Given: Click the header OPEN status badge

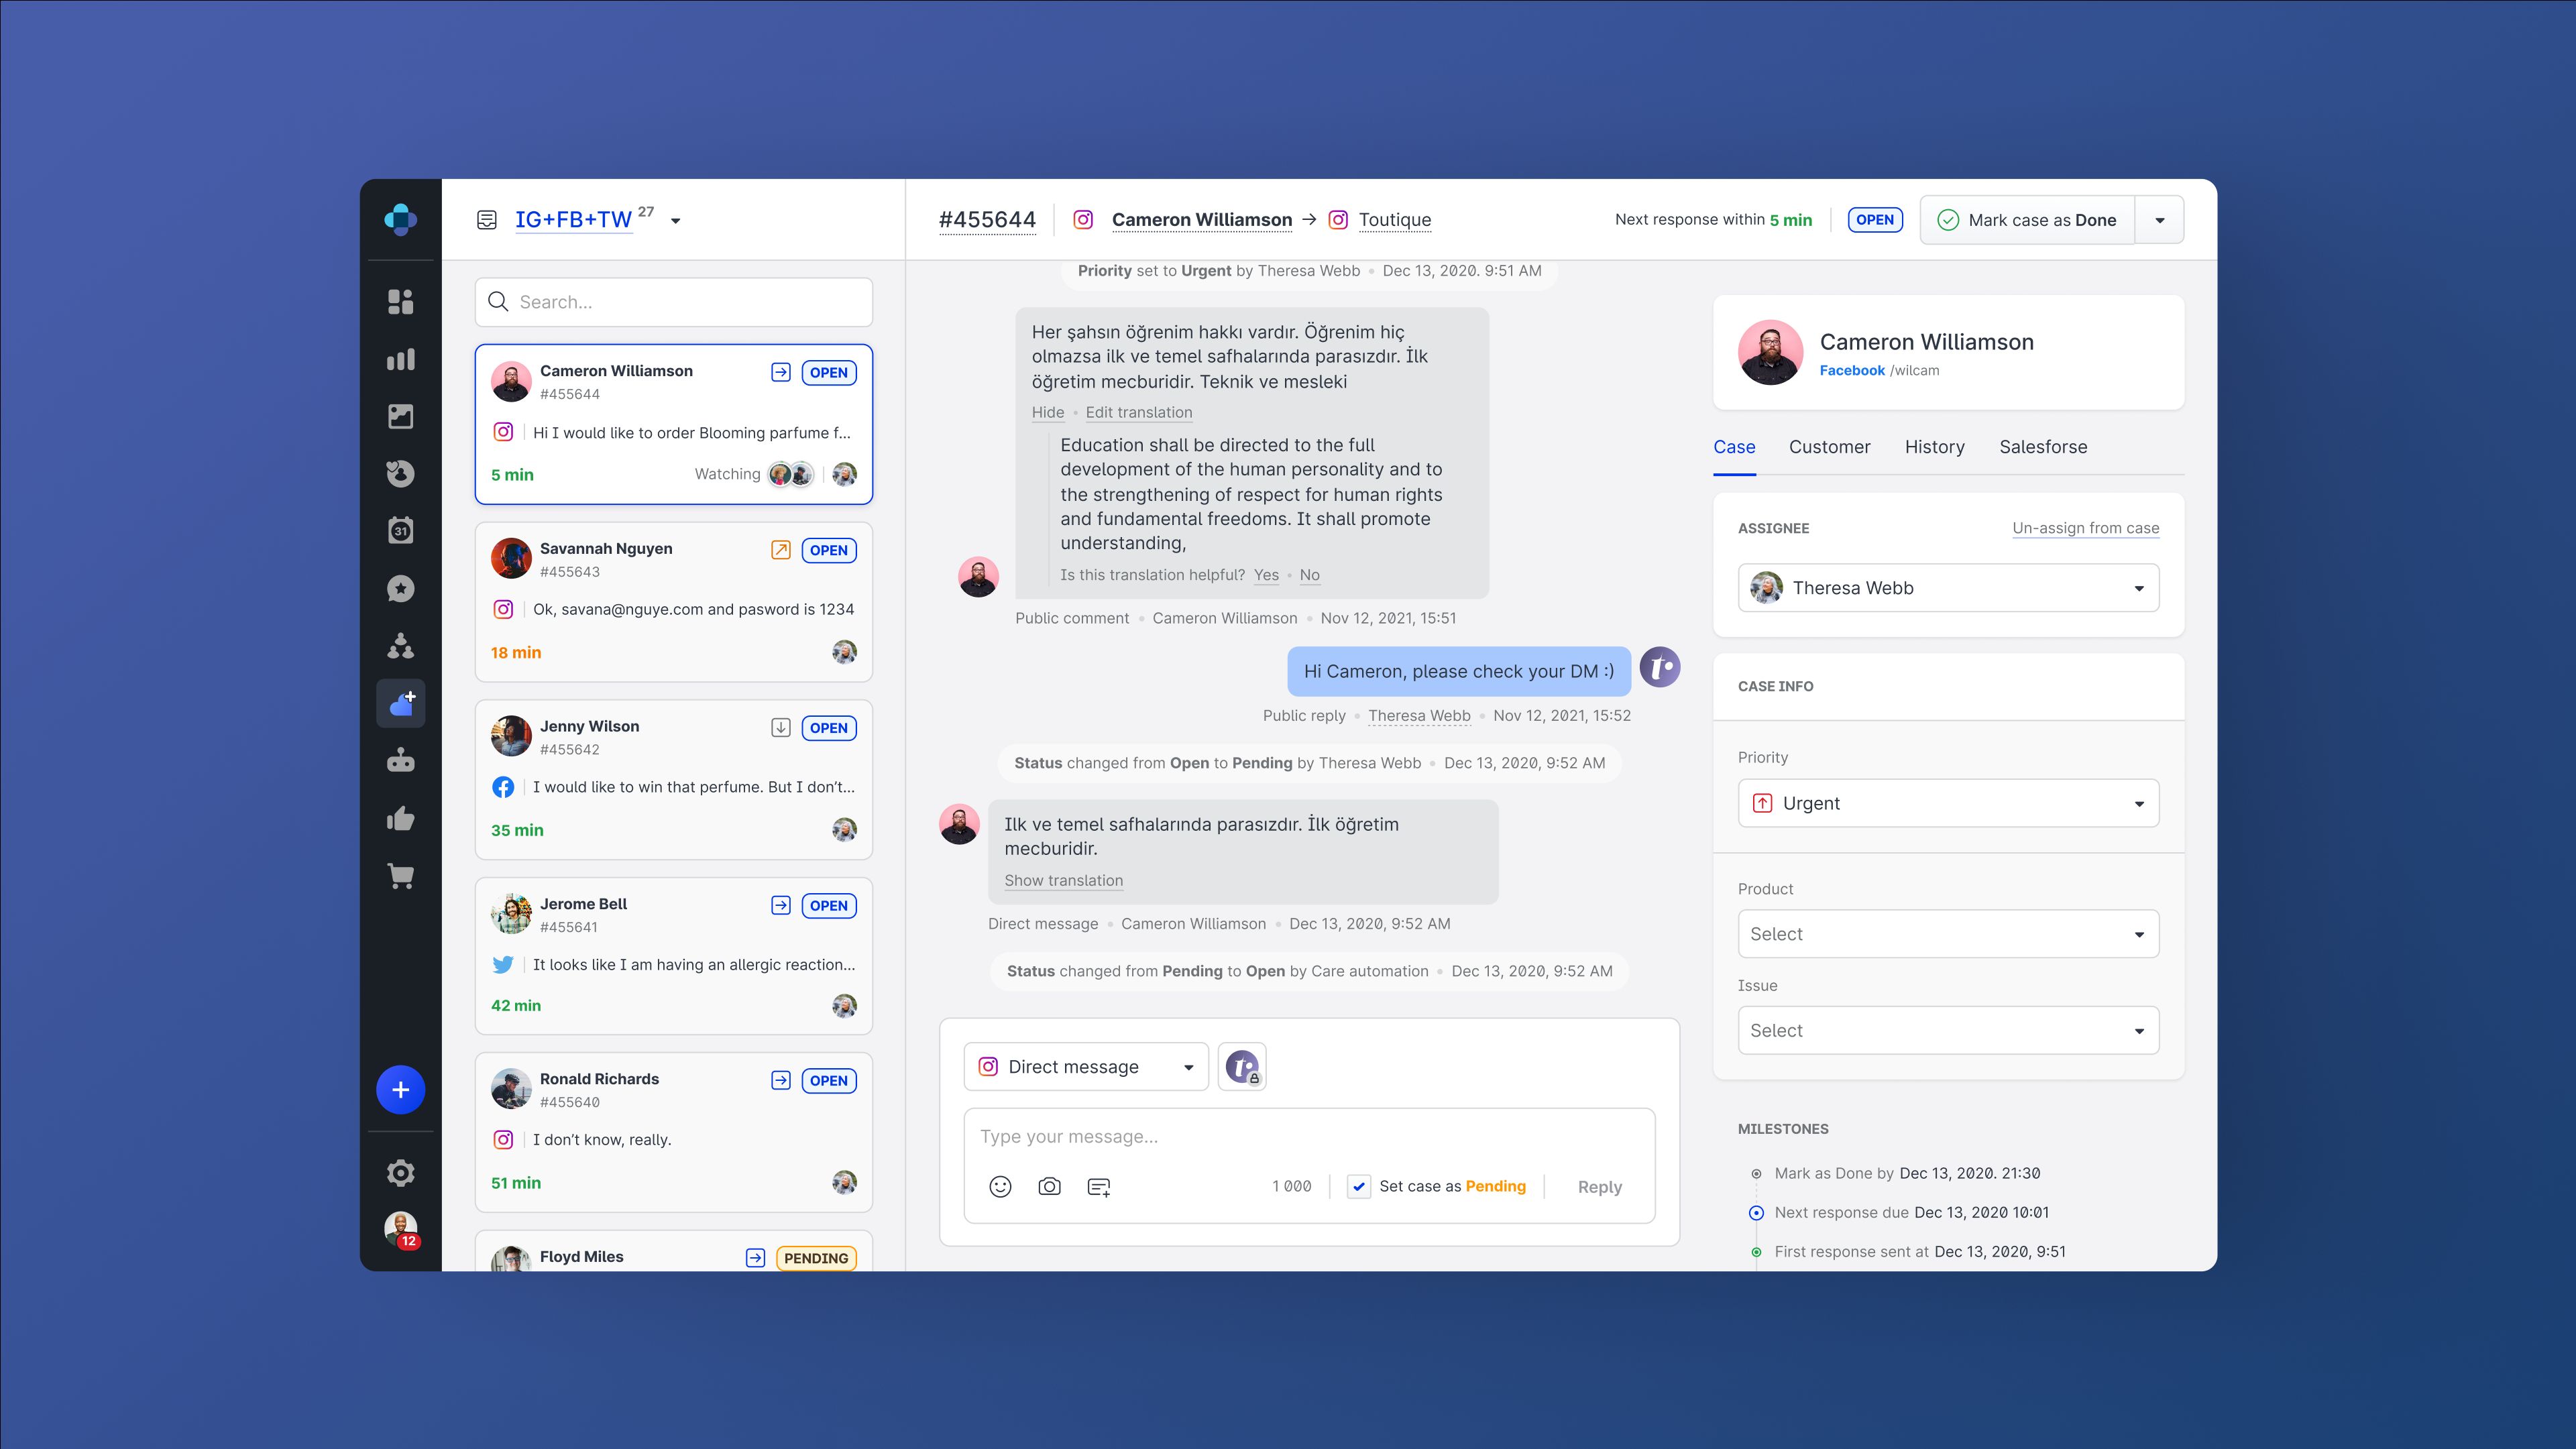Looking at the screenshot, I should coord(1875,220).
